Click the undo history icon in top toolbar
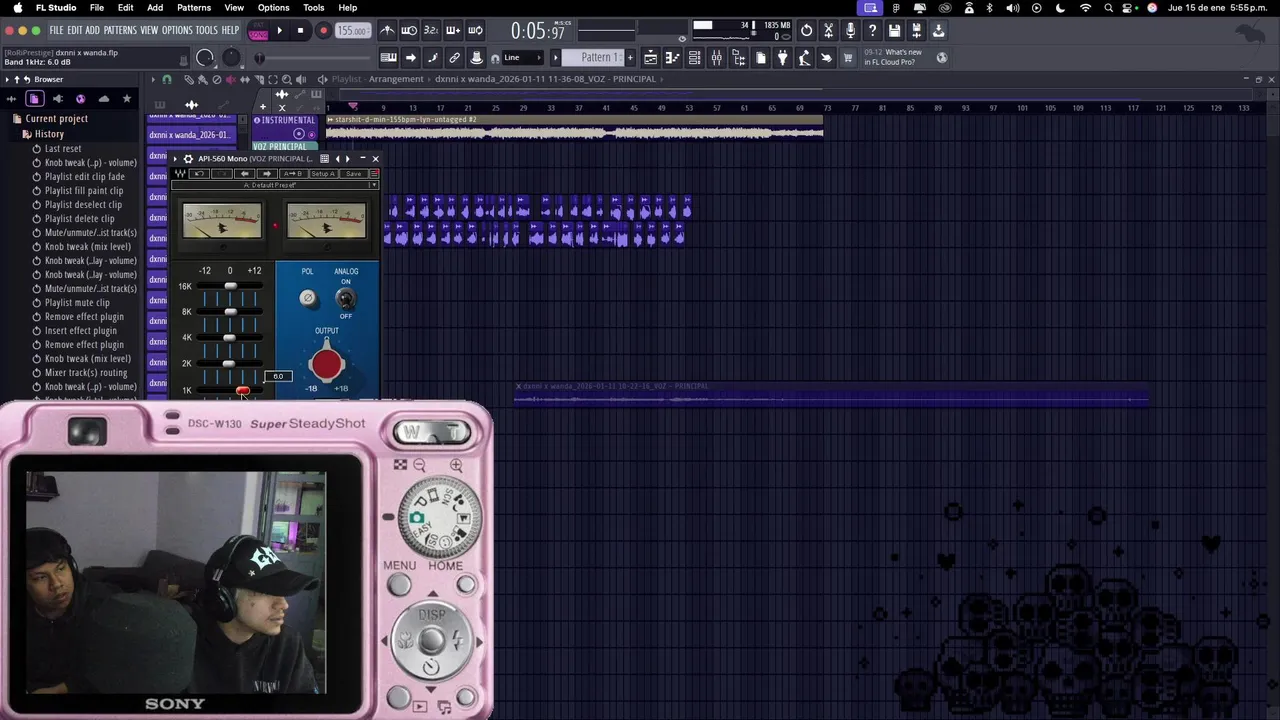 [806, 31]
